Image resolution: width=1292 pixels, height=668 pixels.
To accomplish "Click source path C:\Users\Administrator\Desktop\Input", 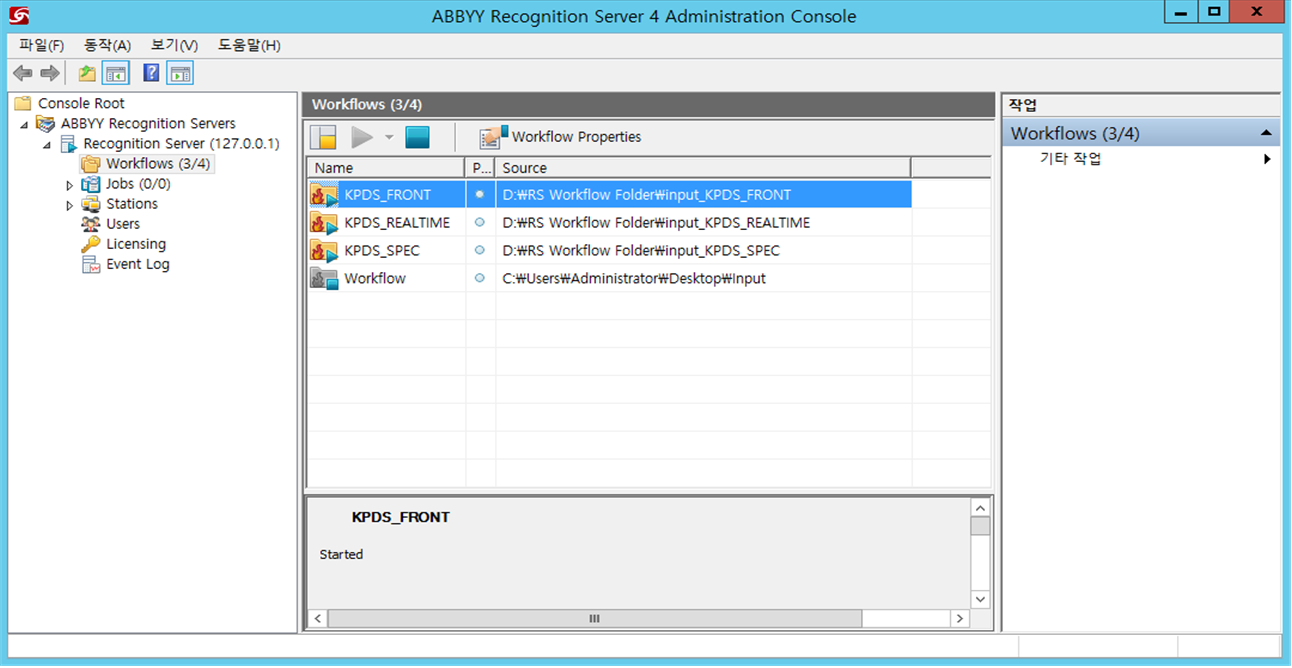I will coord(634,279).
